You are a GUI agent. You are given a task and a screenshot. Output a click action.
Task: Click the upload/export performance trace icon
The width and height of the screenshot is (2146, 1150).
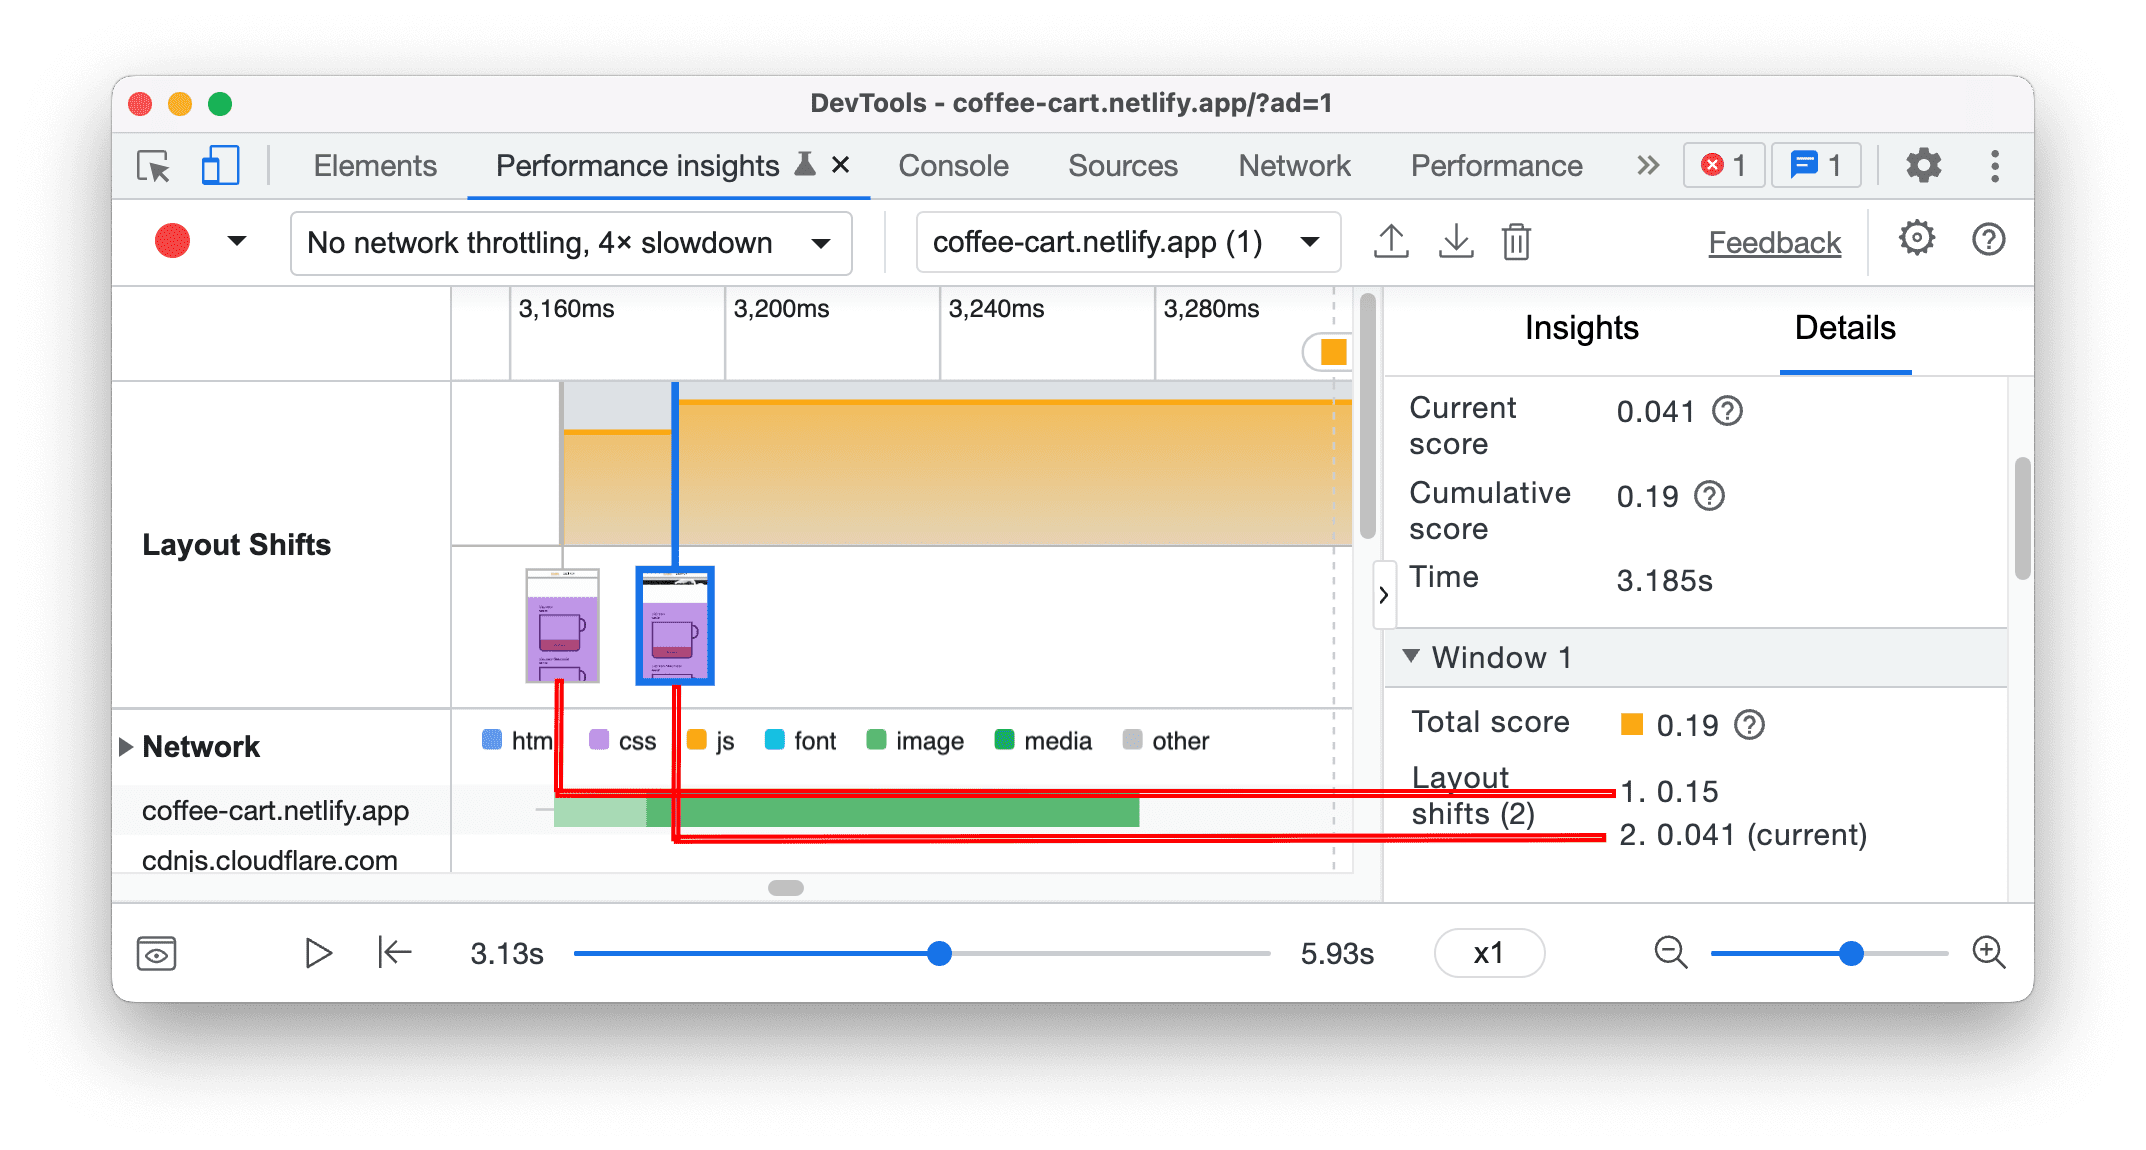pos(1385,240)
